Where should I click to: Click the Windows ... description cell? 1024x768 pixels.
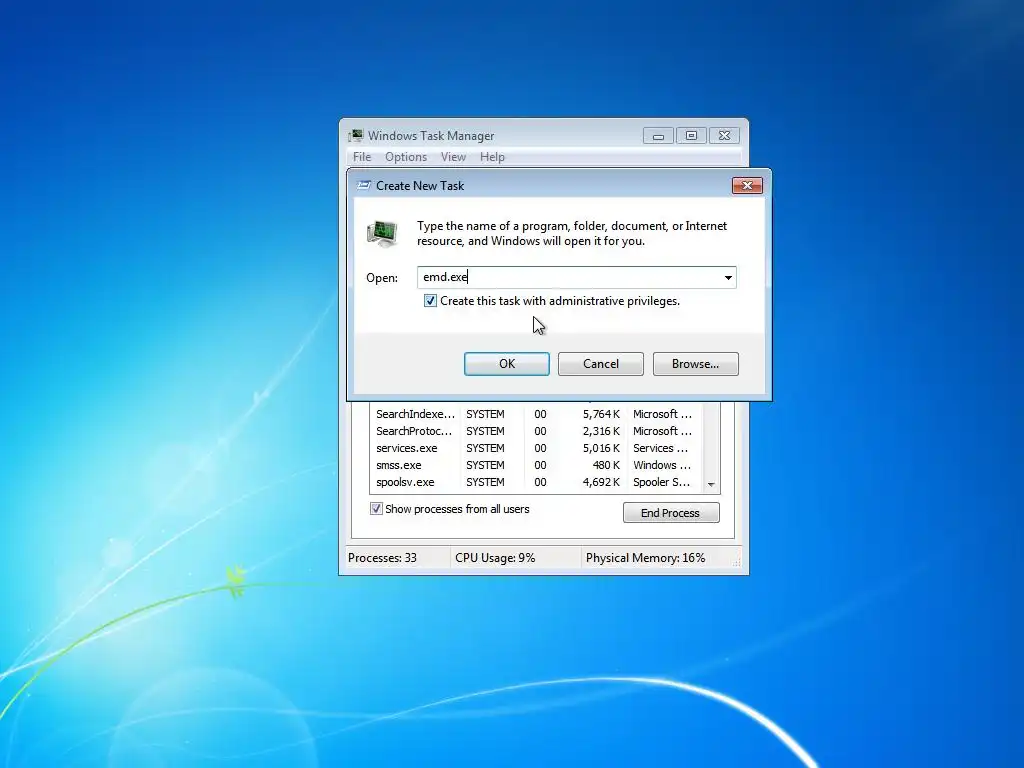[x=662, y=465]
